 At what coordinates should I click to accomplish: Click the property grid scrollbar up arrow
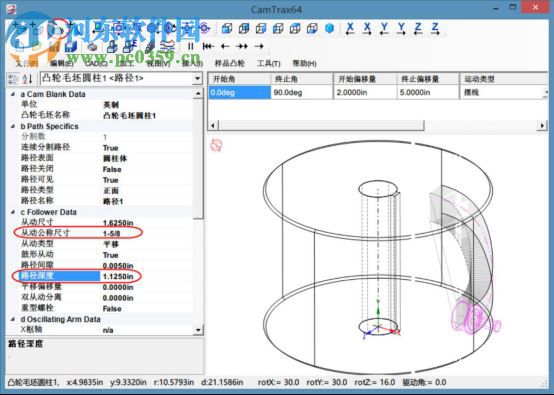click(198, 94)
